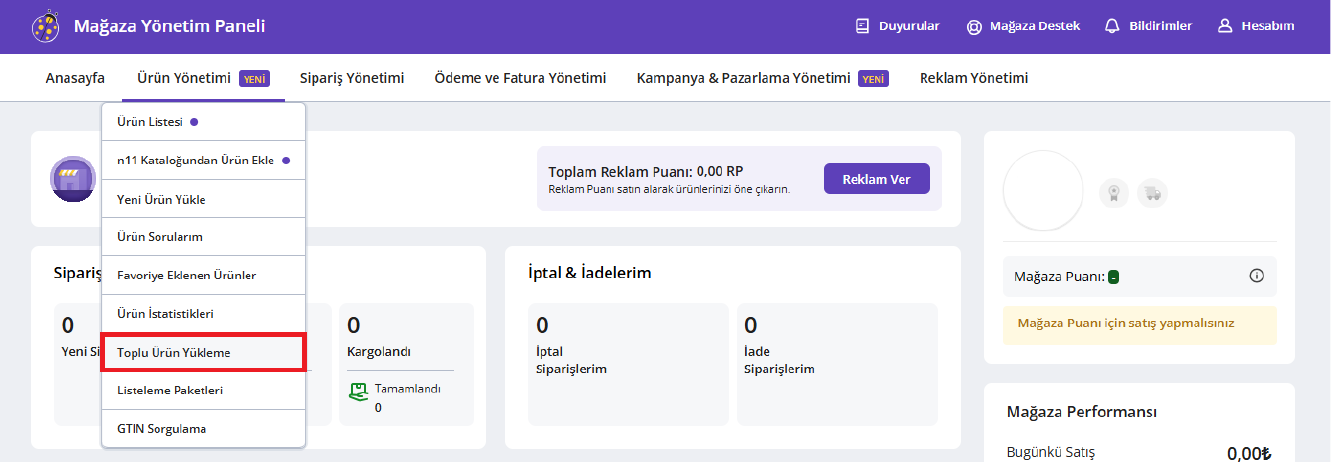Expand Ödeme ve Fatura Yönetimi menu
The image size is (1331, 462).
[520, 78]
